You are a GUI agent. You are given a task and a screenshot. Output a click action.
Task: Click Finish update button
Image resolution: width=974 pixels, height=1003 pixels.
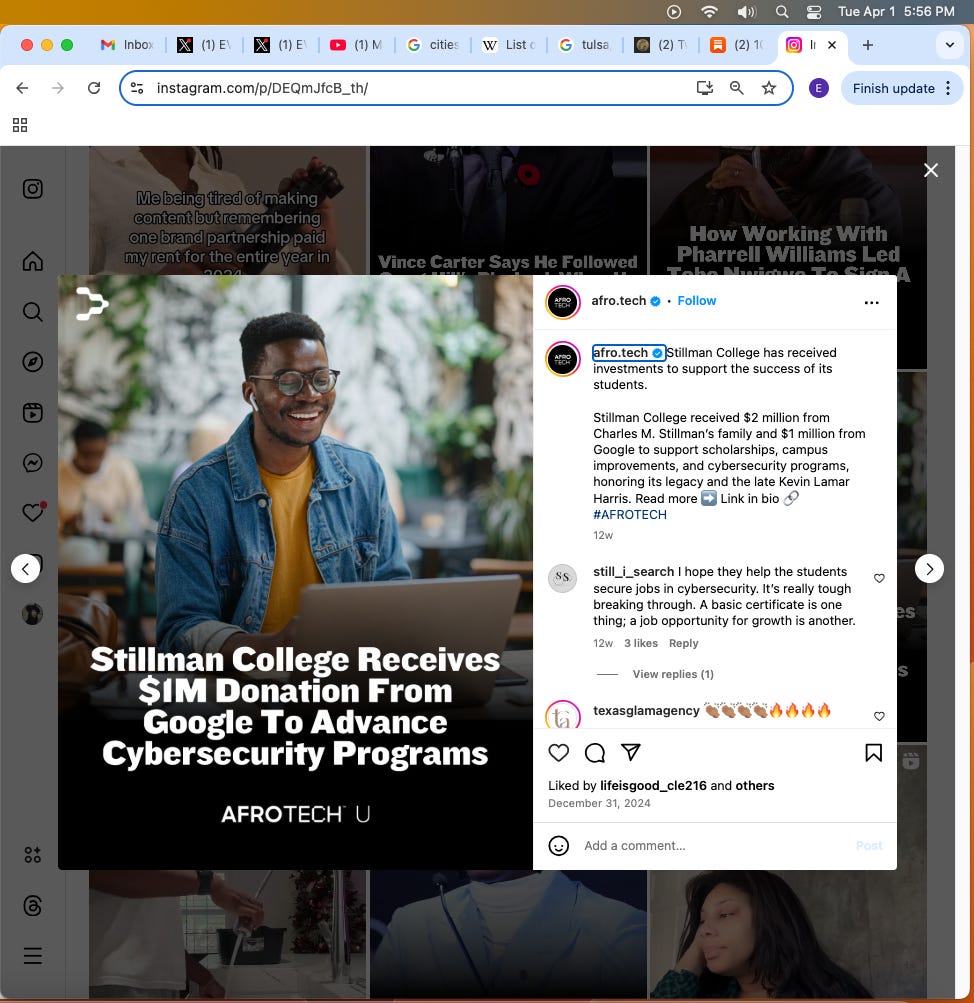893,88
